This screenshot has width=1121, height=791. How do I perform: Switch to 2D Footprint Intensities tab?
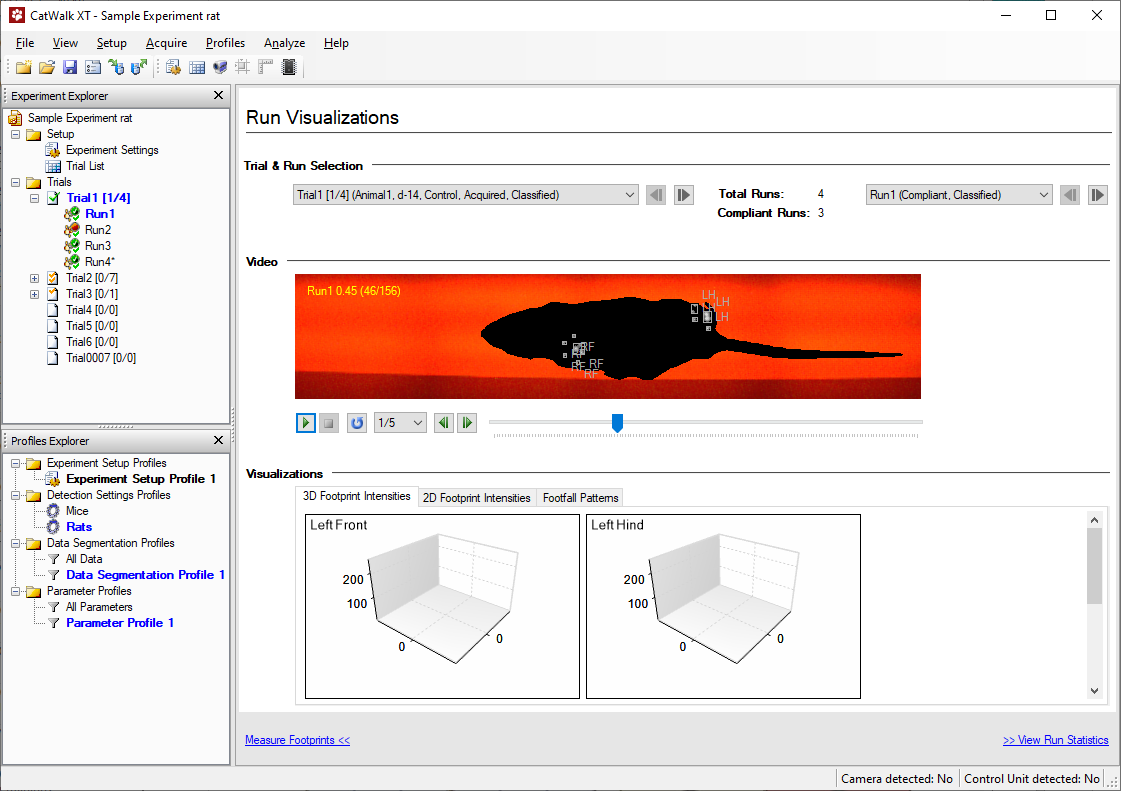tap(476, 498)
